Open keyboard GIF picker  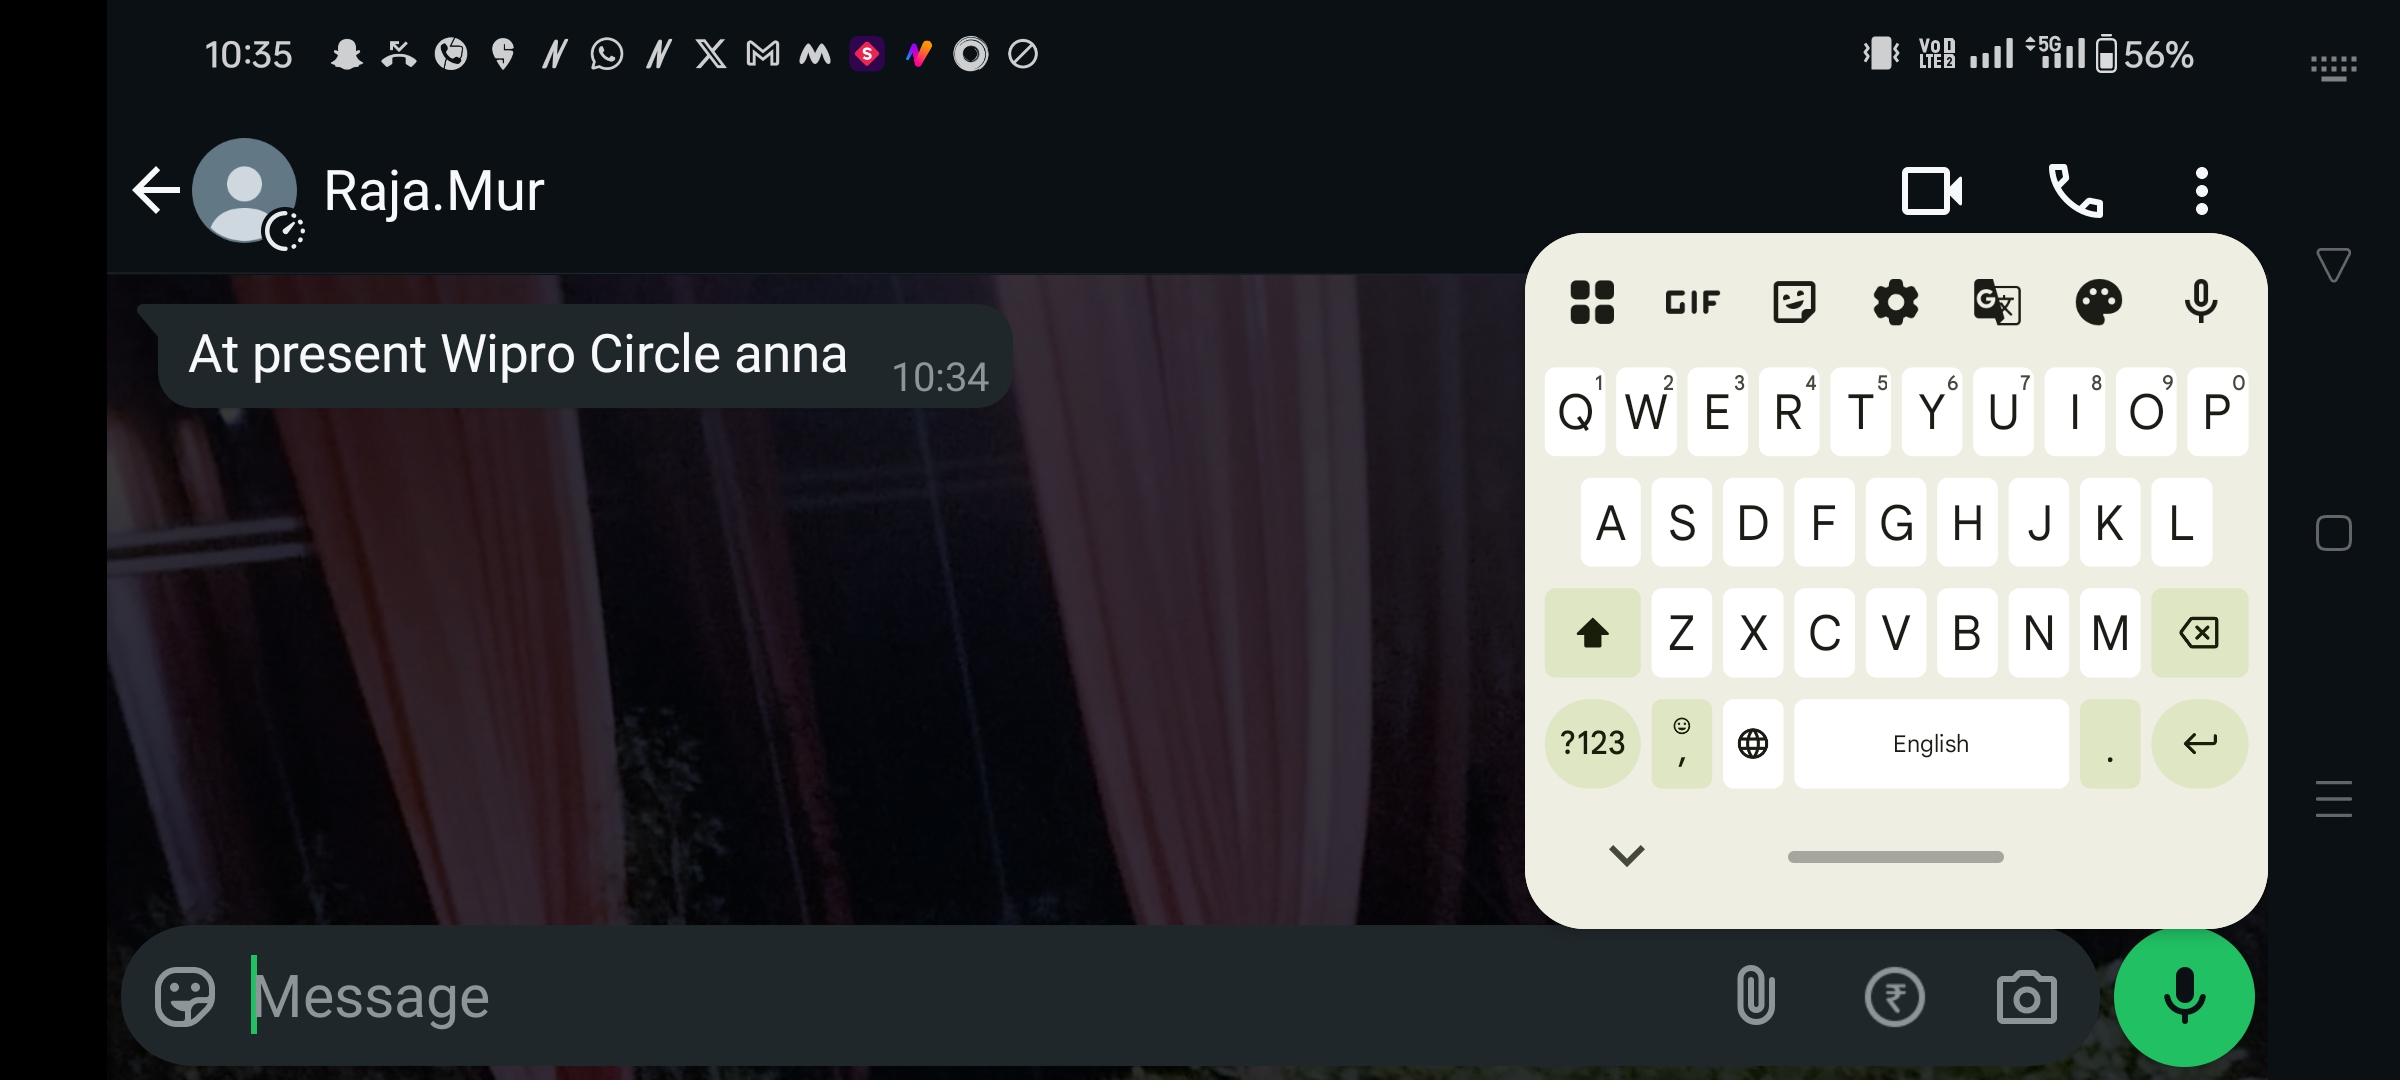pos(1692,302)
